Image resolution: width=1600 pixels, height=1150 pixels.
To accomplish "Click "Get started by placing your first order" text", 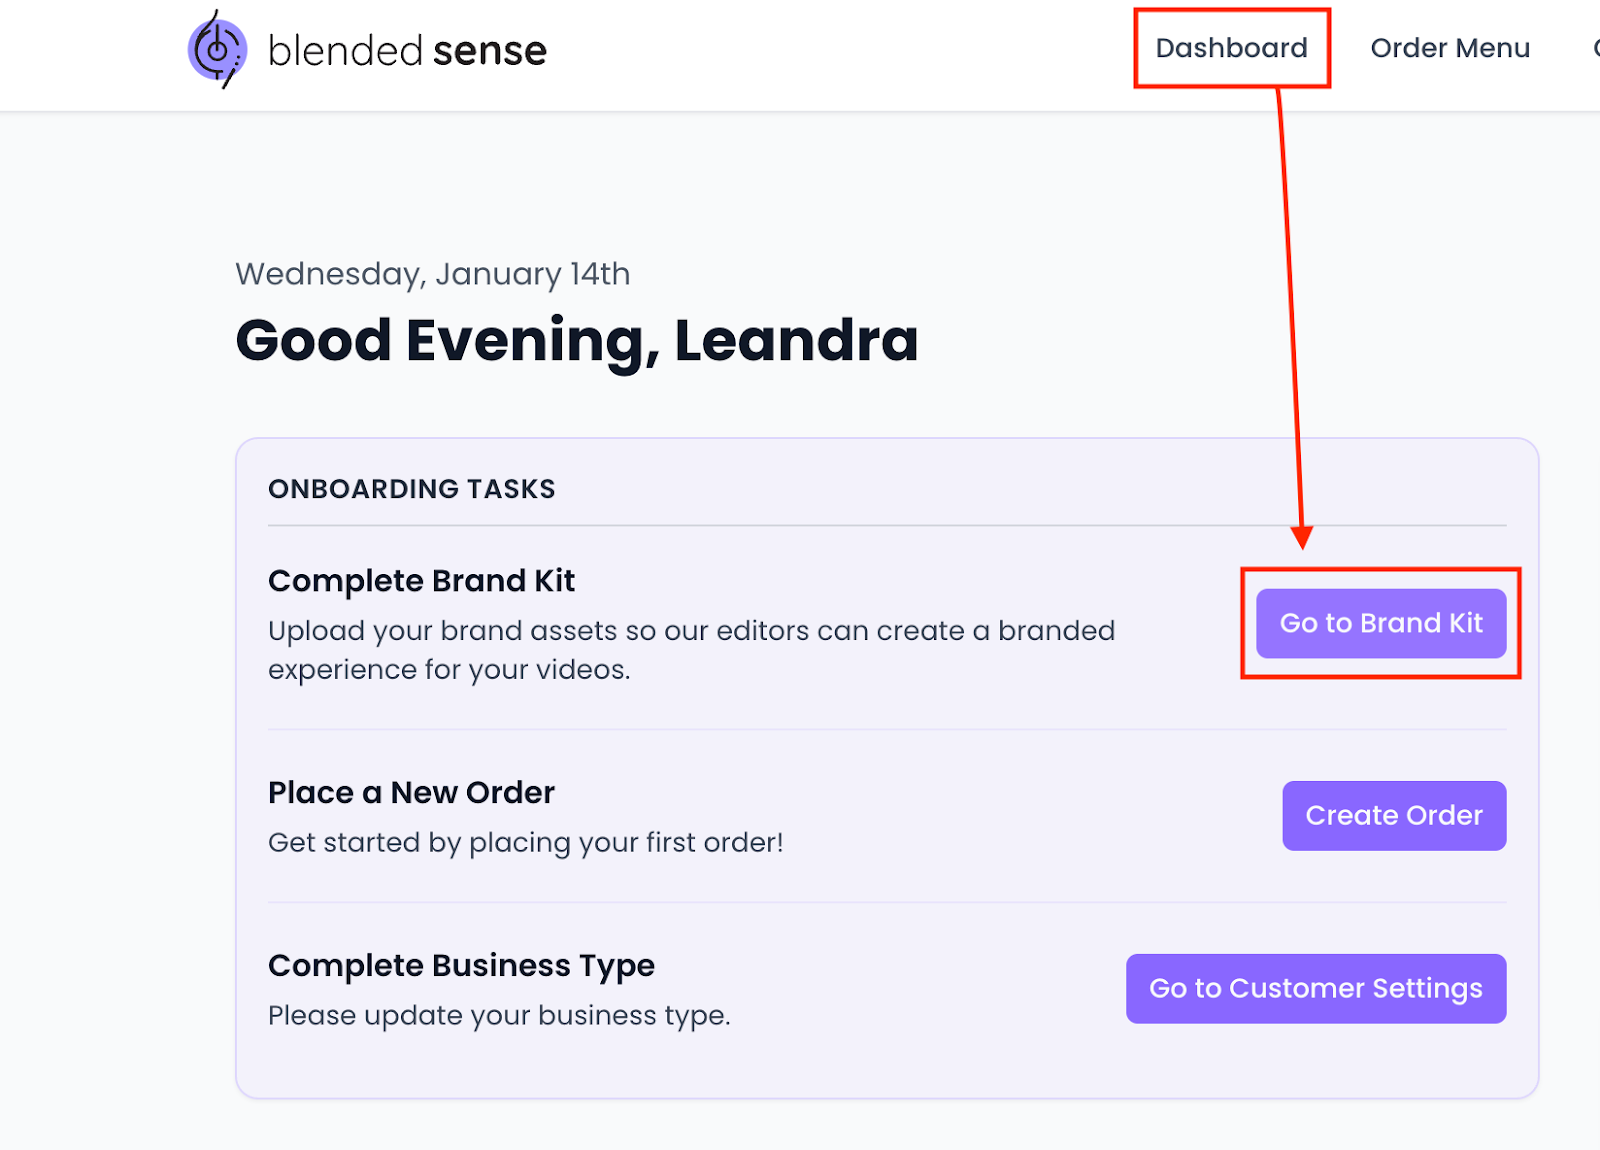I will coord(525,843).
